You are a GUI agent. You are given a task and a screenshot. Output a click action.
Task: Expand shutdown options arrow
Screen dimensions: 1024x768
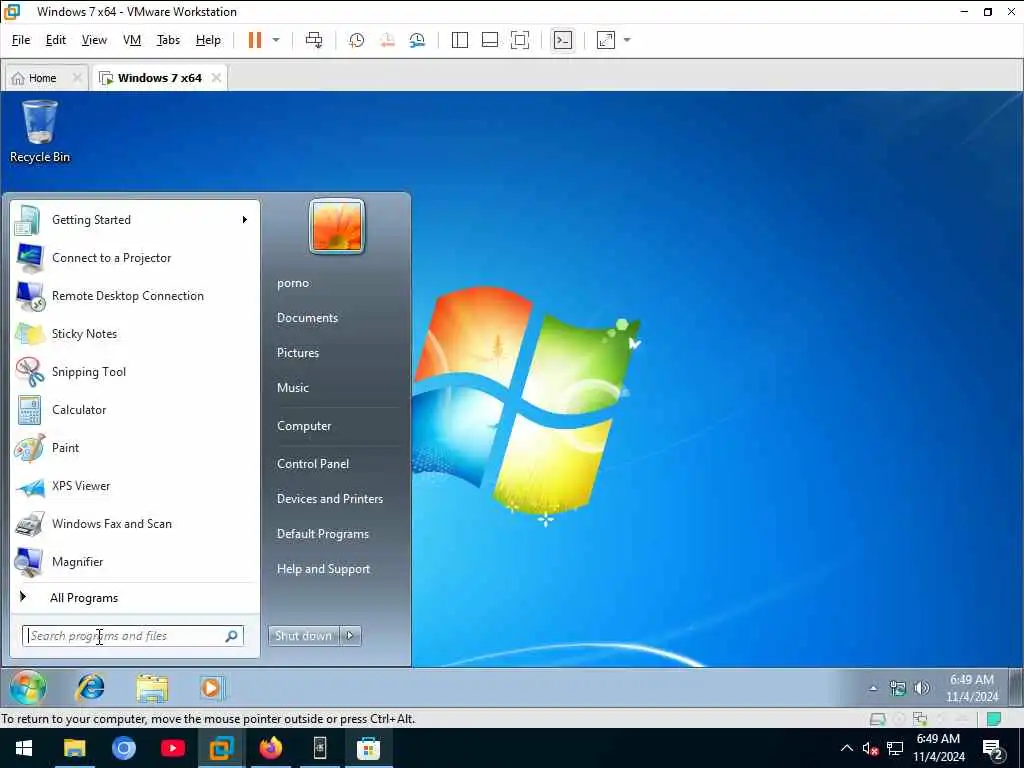click(x=351, y=635)
